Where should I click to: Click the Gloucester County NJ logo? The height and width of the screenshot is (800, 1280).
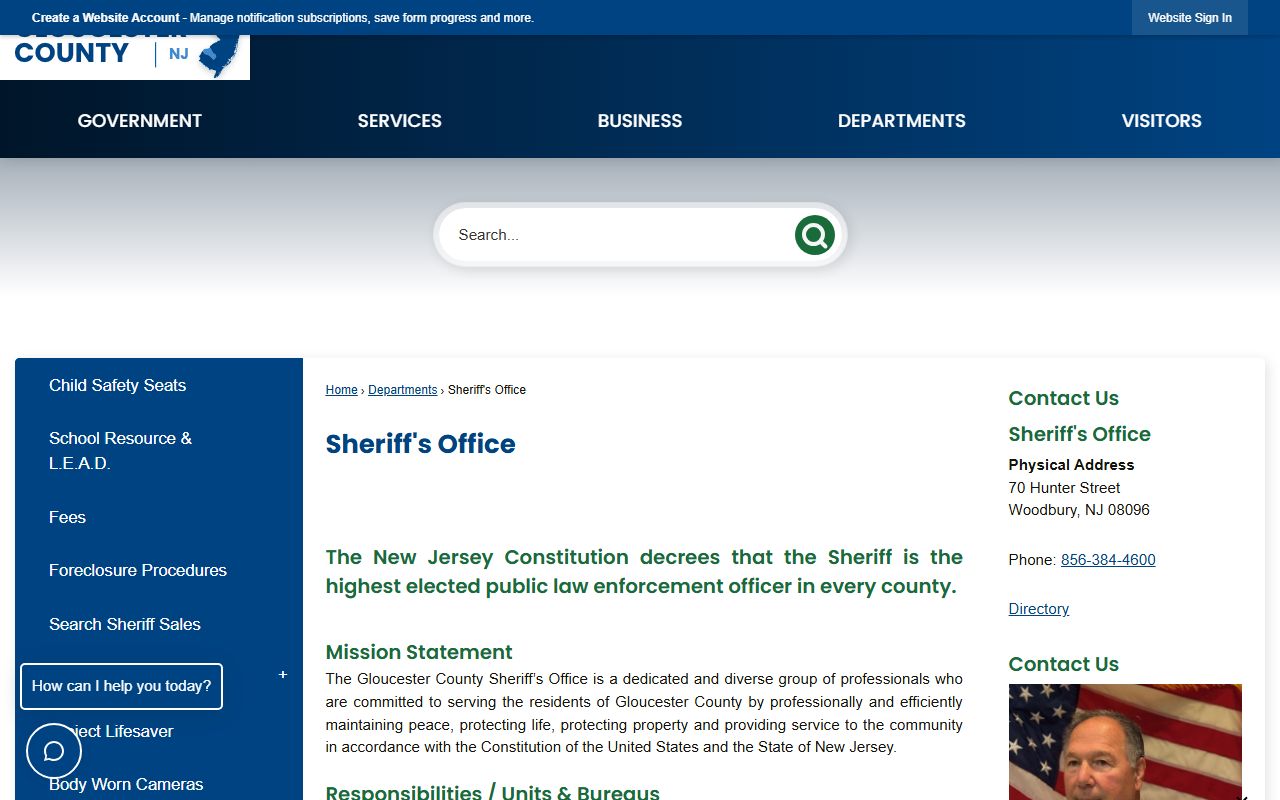125,57
